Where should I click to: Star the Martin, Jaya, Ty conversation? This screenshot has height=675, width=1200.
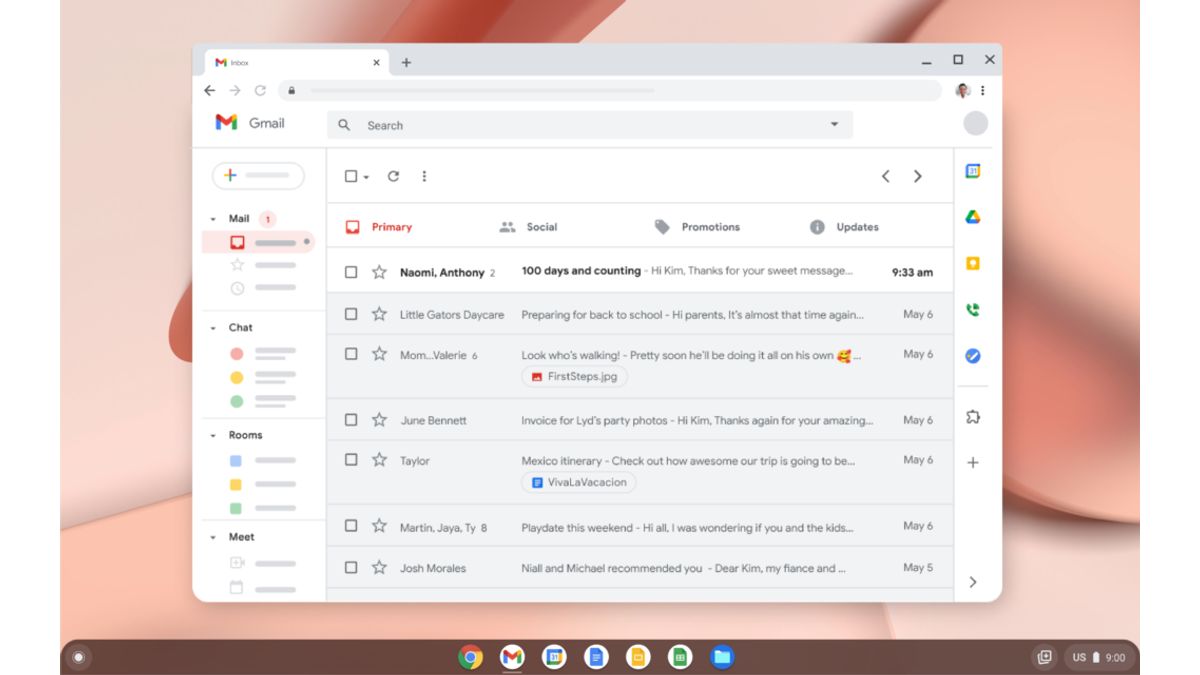[x=379, y=526]
